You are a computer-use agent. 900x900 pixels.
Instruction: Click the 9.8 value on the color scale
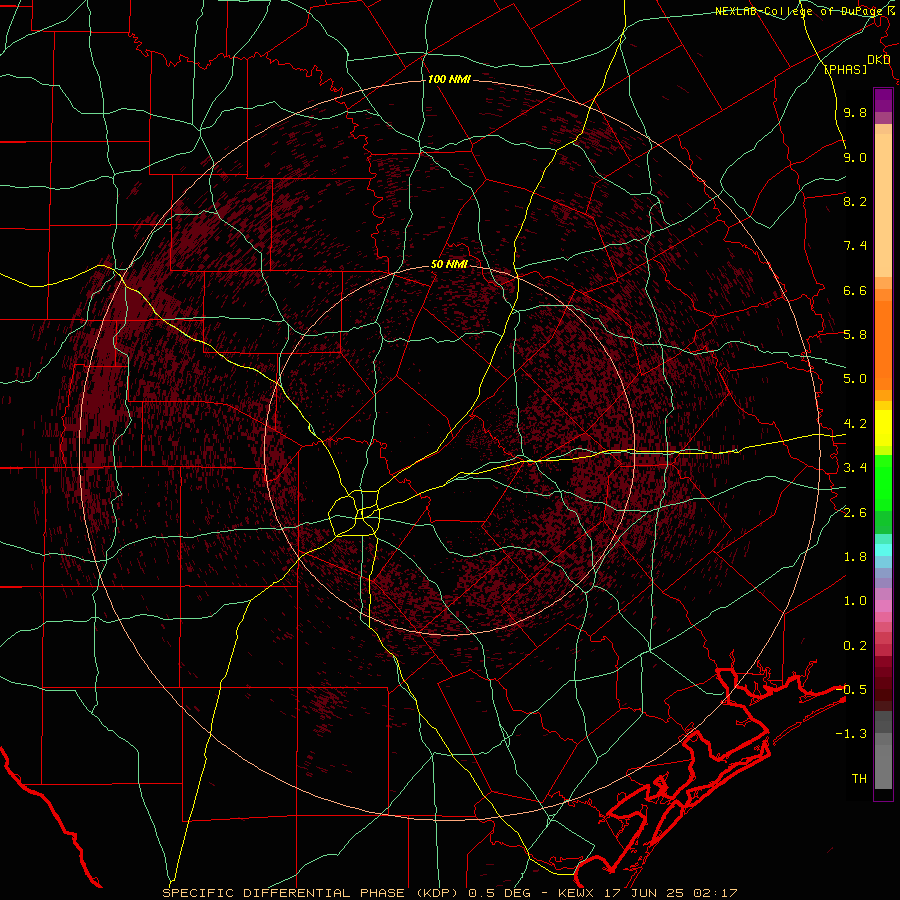[x=855, y=113]
